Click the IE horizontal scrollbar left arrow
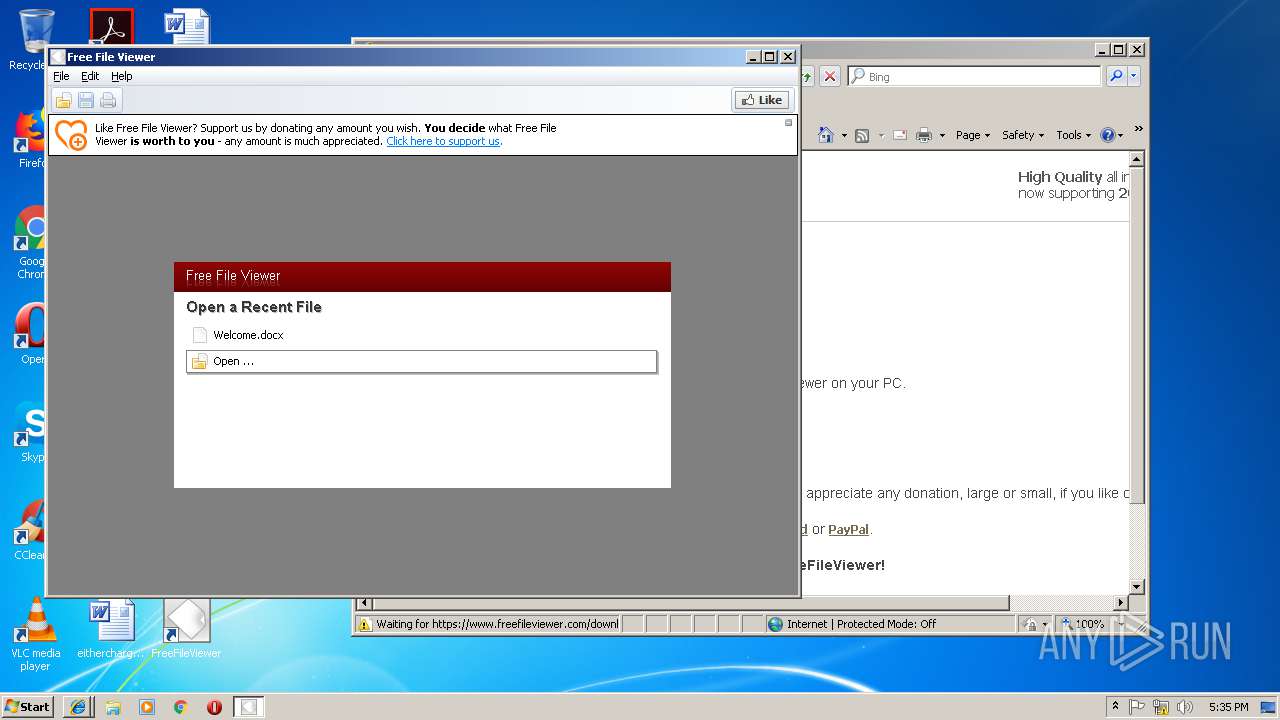The width and height of the screenshot is (1280, 720). click(364, 603)
